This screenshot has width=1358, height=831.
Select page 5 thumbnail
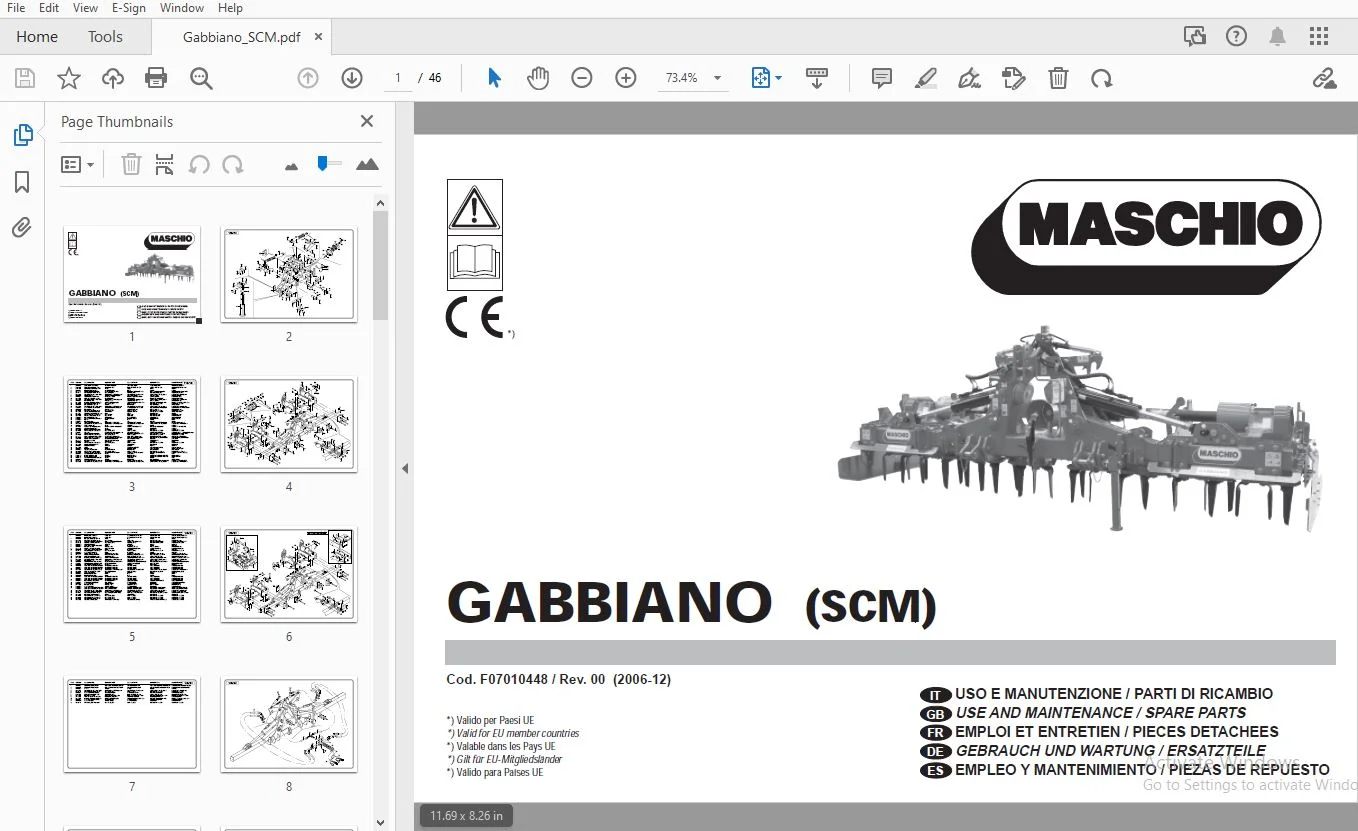[132, 574]
